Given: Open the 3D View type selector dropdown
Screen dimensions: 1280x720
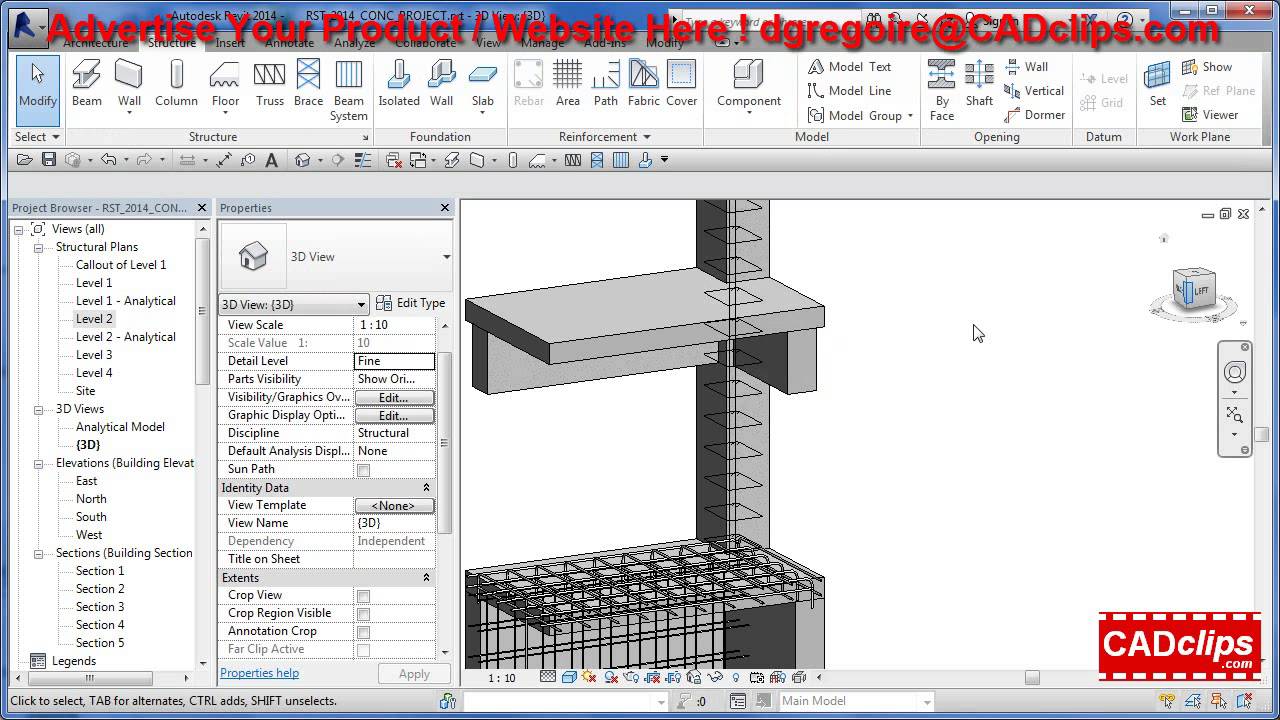Looking at the screenshot, I should (359, 304).
